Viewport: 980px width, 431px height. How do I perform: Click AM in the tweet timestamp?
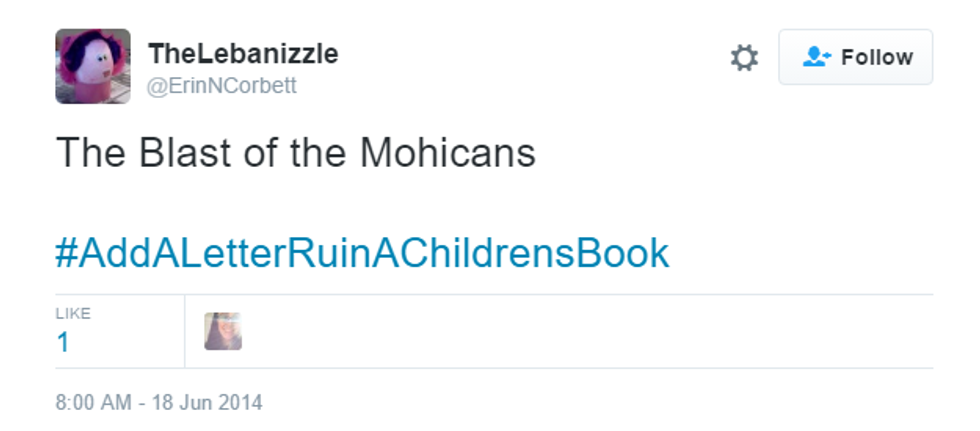click(x=117, y=403)
